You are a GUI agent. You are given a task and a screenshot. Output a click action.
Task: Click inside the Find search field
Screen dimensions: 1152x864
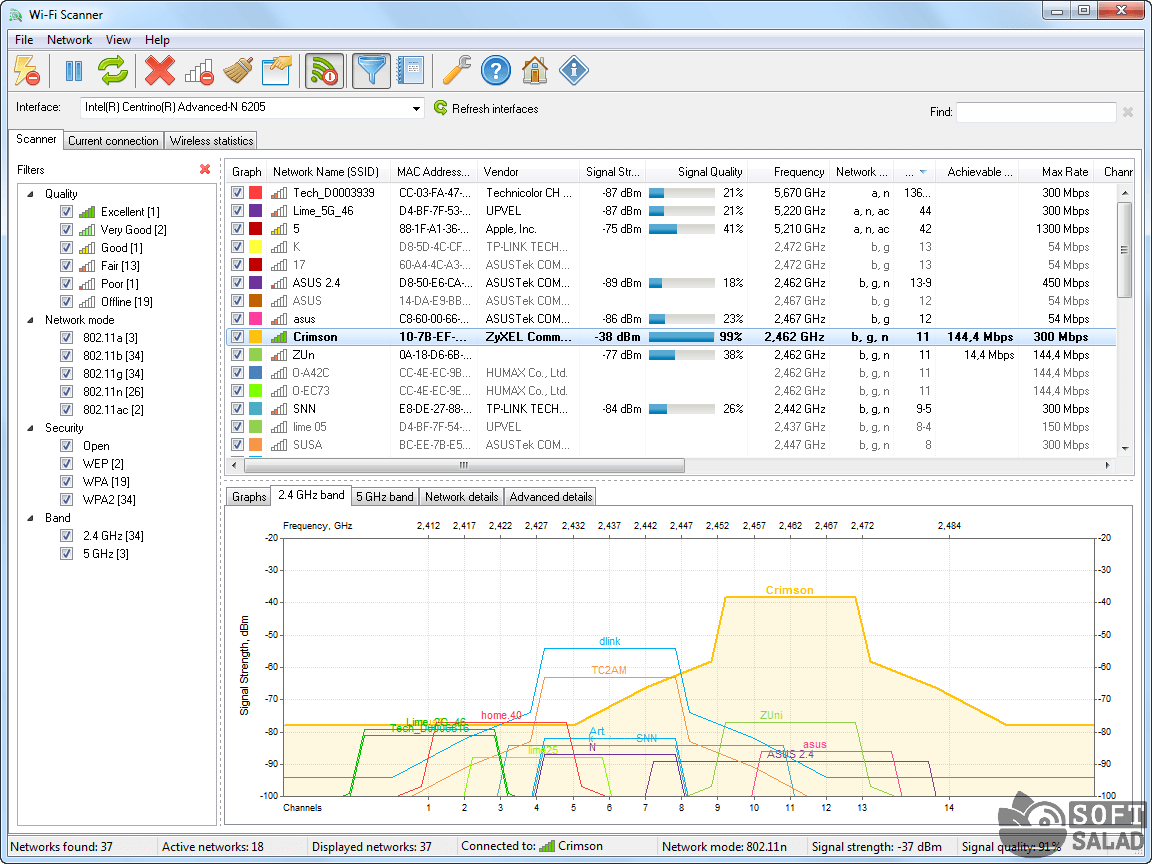tap(1036, 112)
